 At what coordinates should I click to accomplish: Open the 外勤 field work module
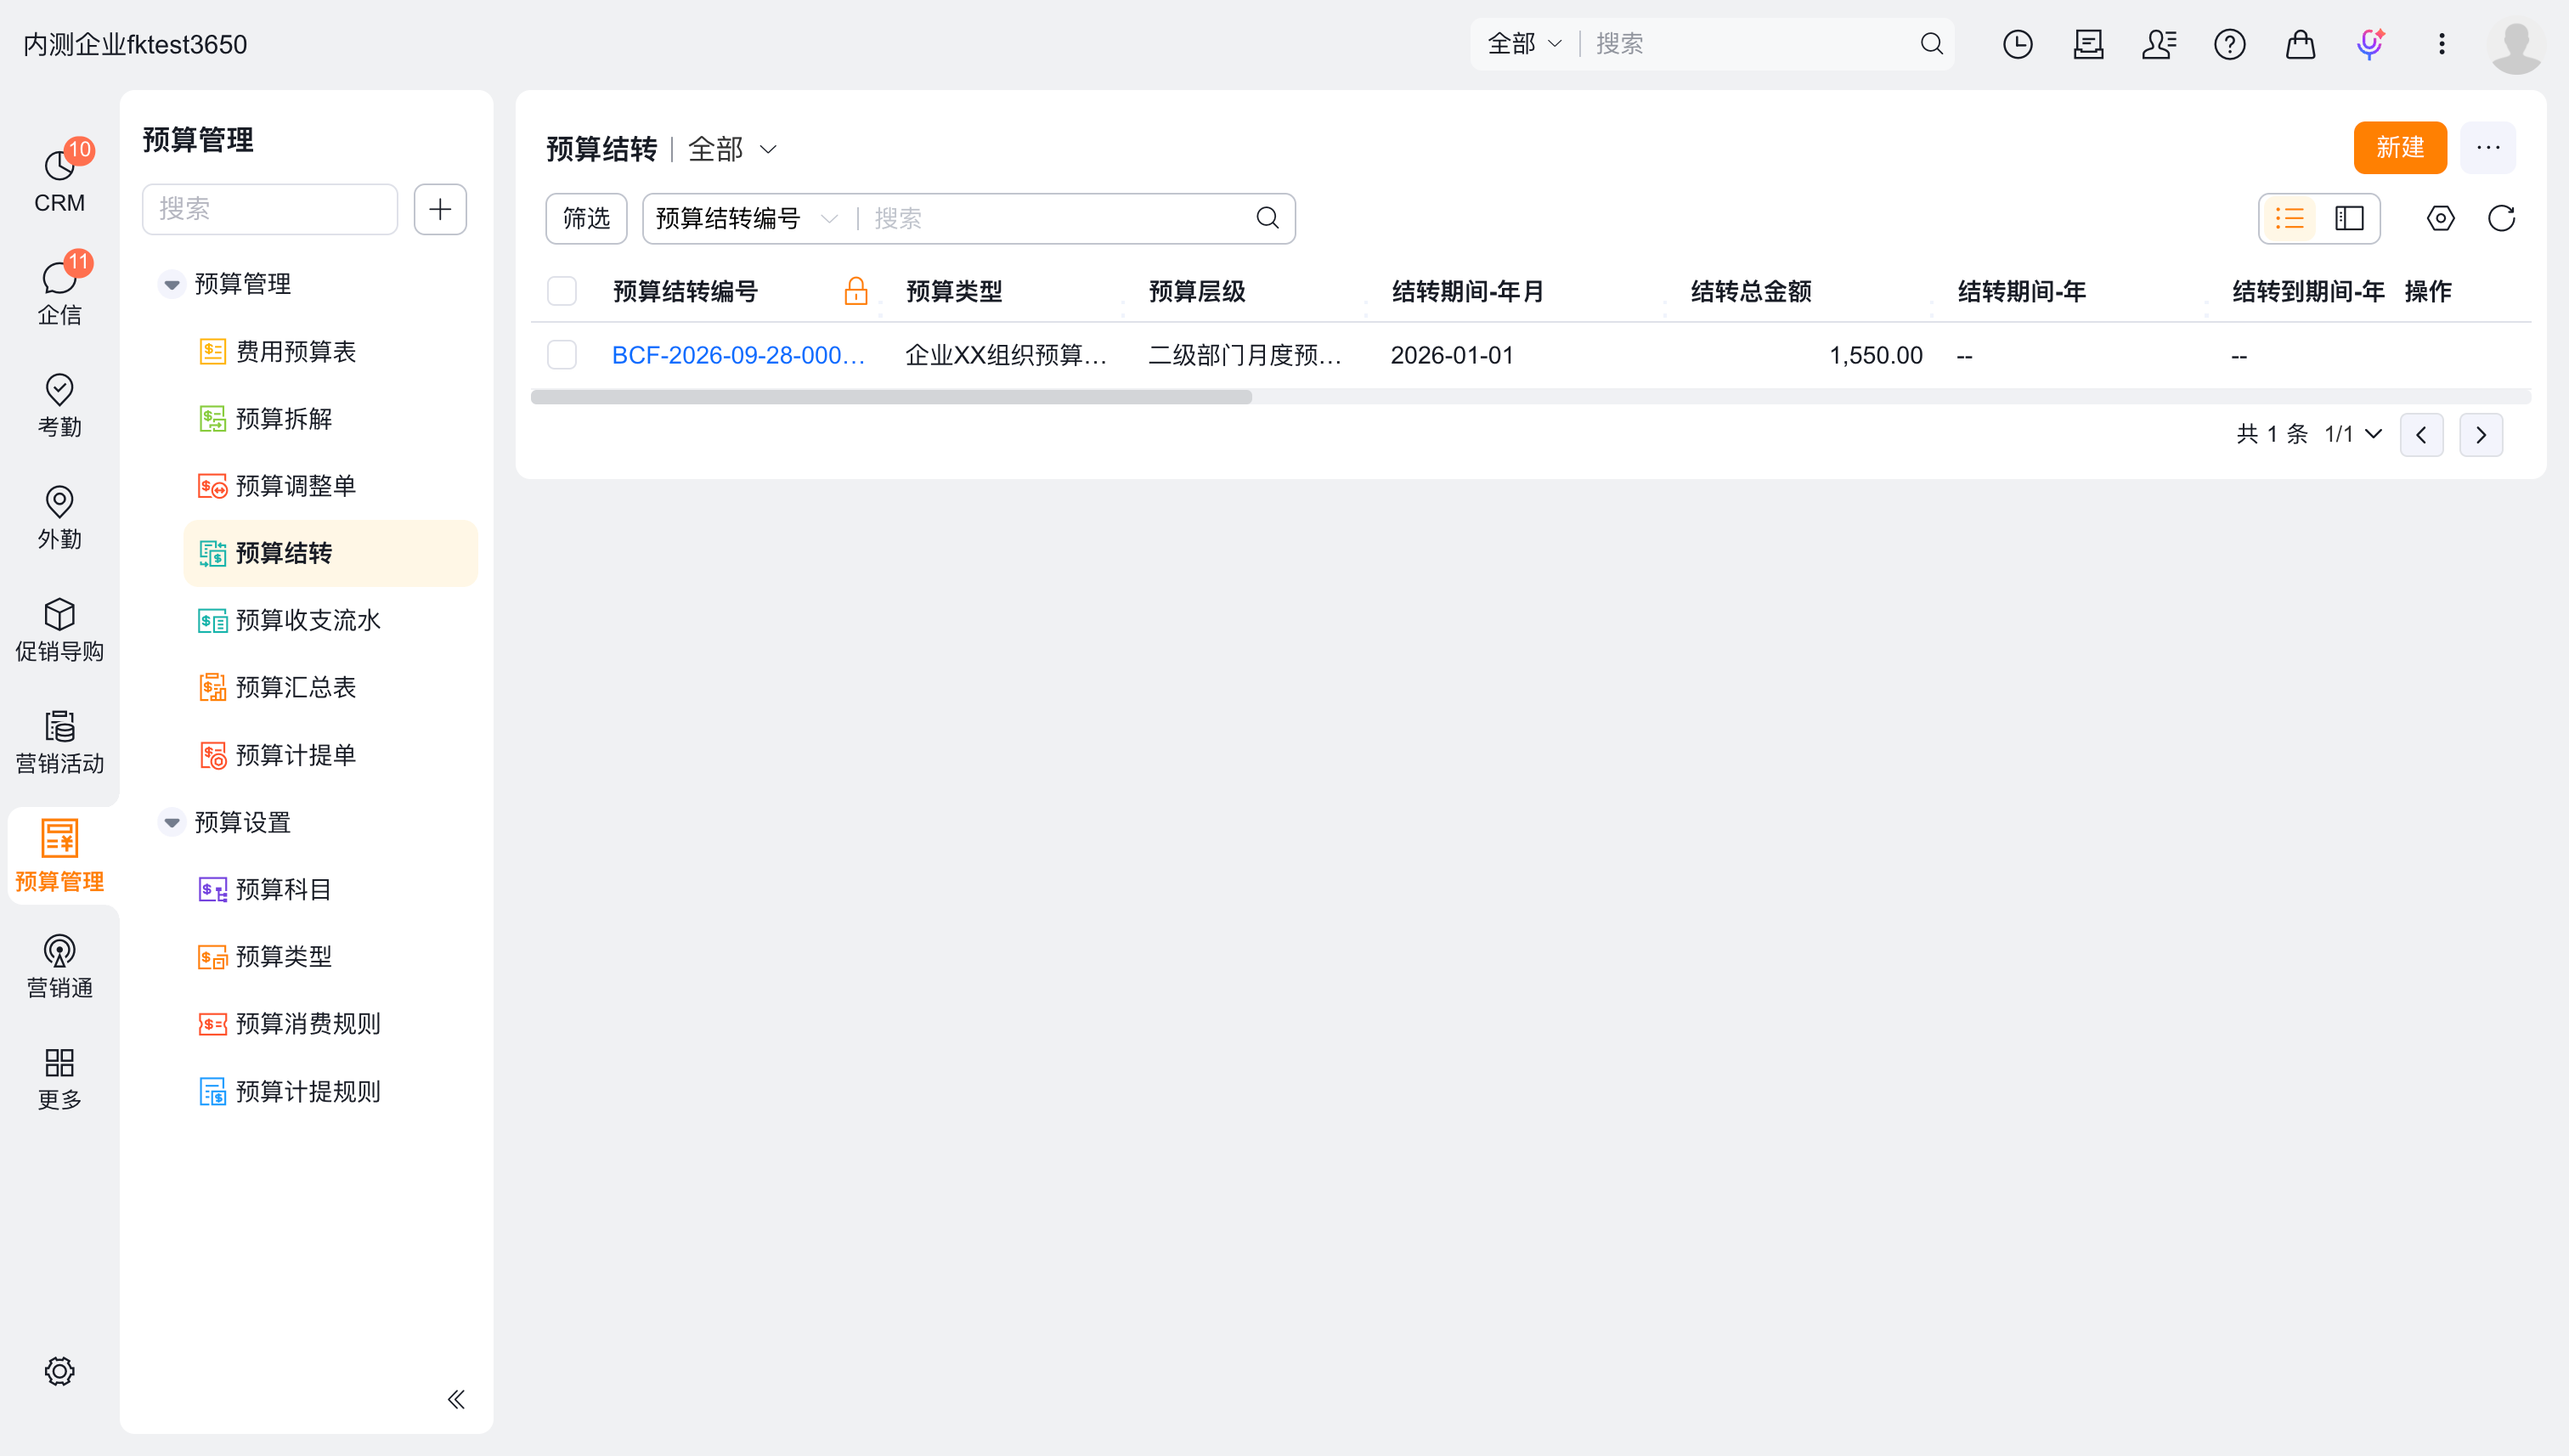click(59, 516)
